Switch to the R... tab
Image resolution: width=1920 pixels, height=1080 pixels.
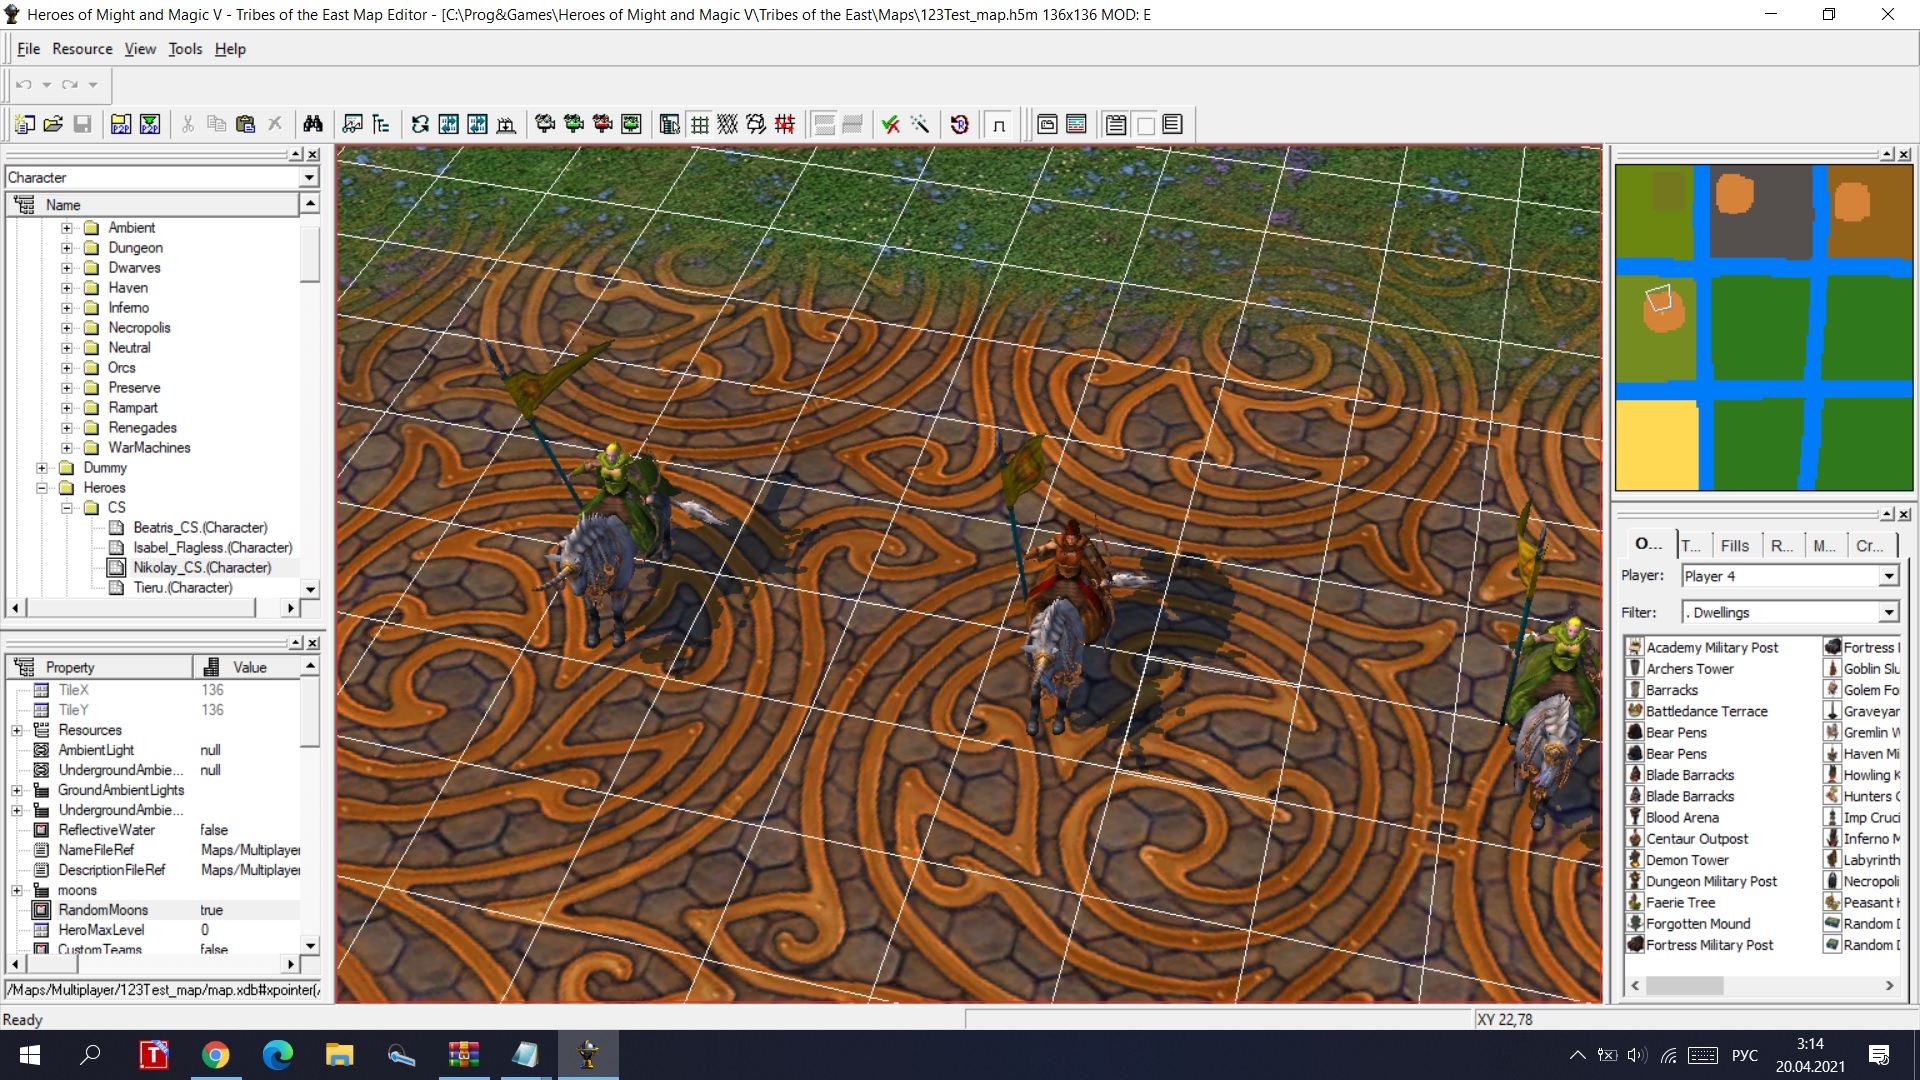tap(1782, 545)
